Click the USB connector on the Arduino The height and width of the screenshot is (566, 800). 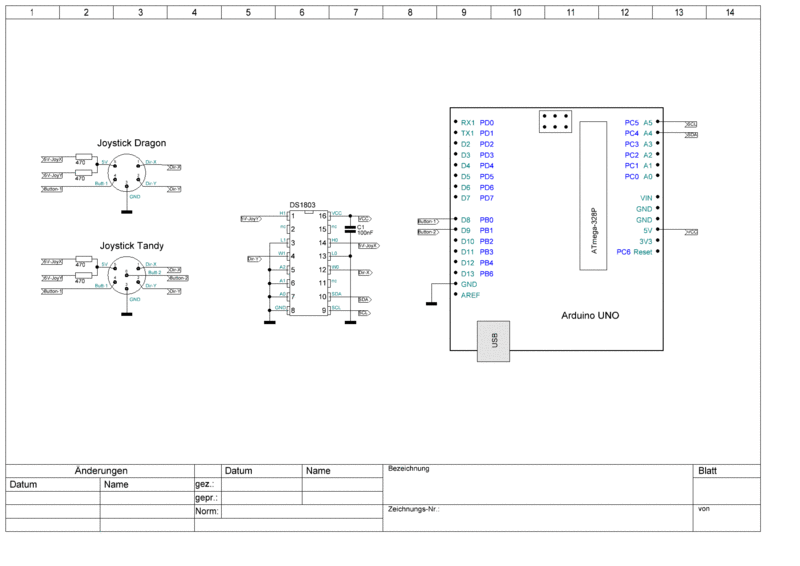[493, 341]
